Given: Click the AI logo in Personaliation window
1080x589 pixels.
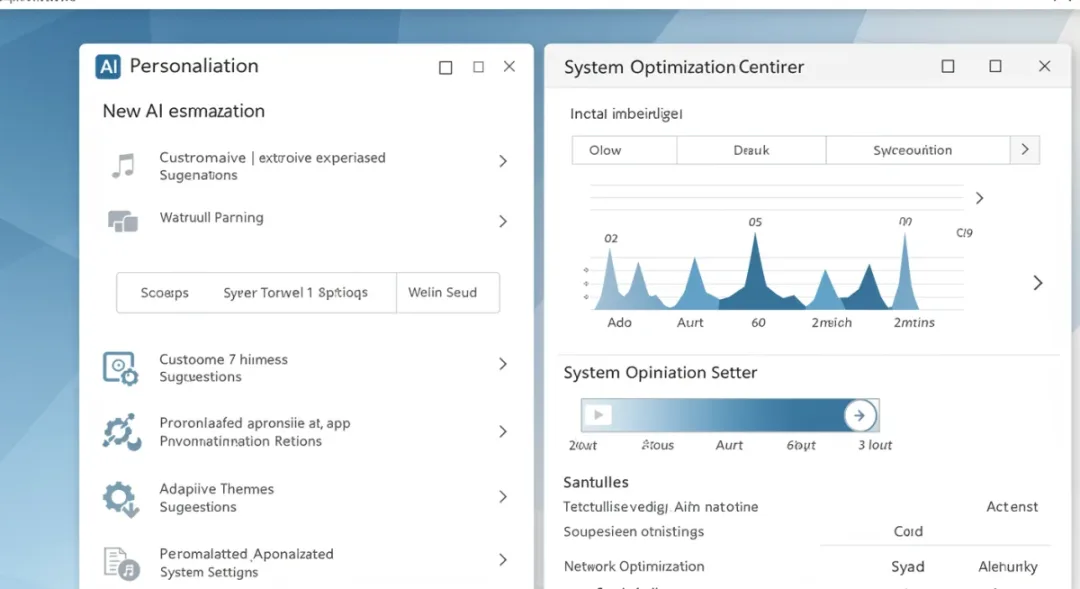Looking at the screenshot, I should (108, 67).
